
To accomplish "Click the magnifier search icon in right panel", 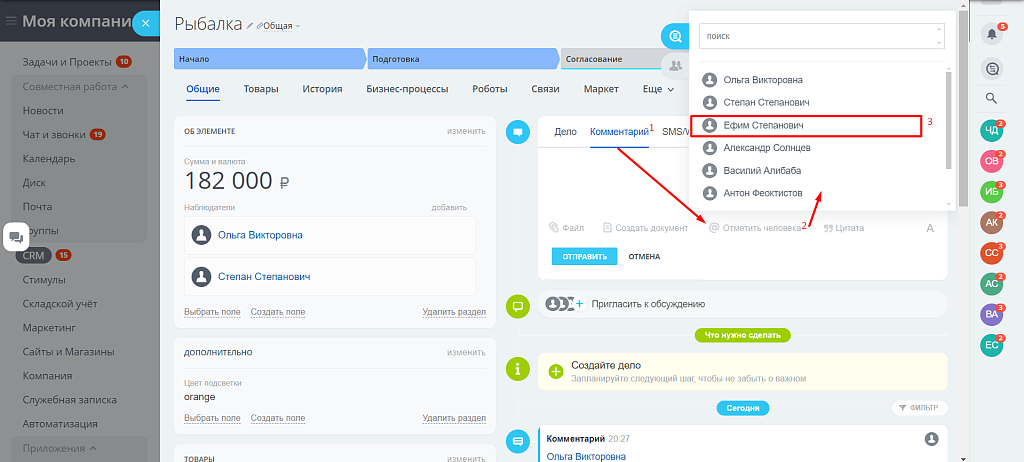I will [x=991, y=99].
